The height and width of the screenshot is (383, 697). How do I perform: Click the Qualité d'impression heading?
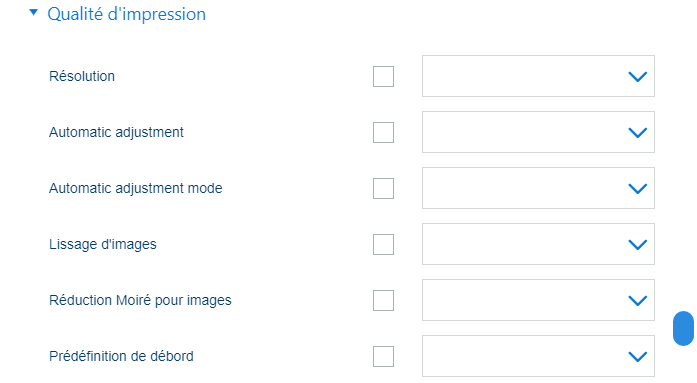click(x=126, y=14)
